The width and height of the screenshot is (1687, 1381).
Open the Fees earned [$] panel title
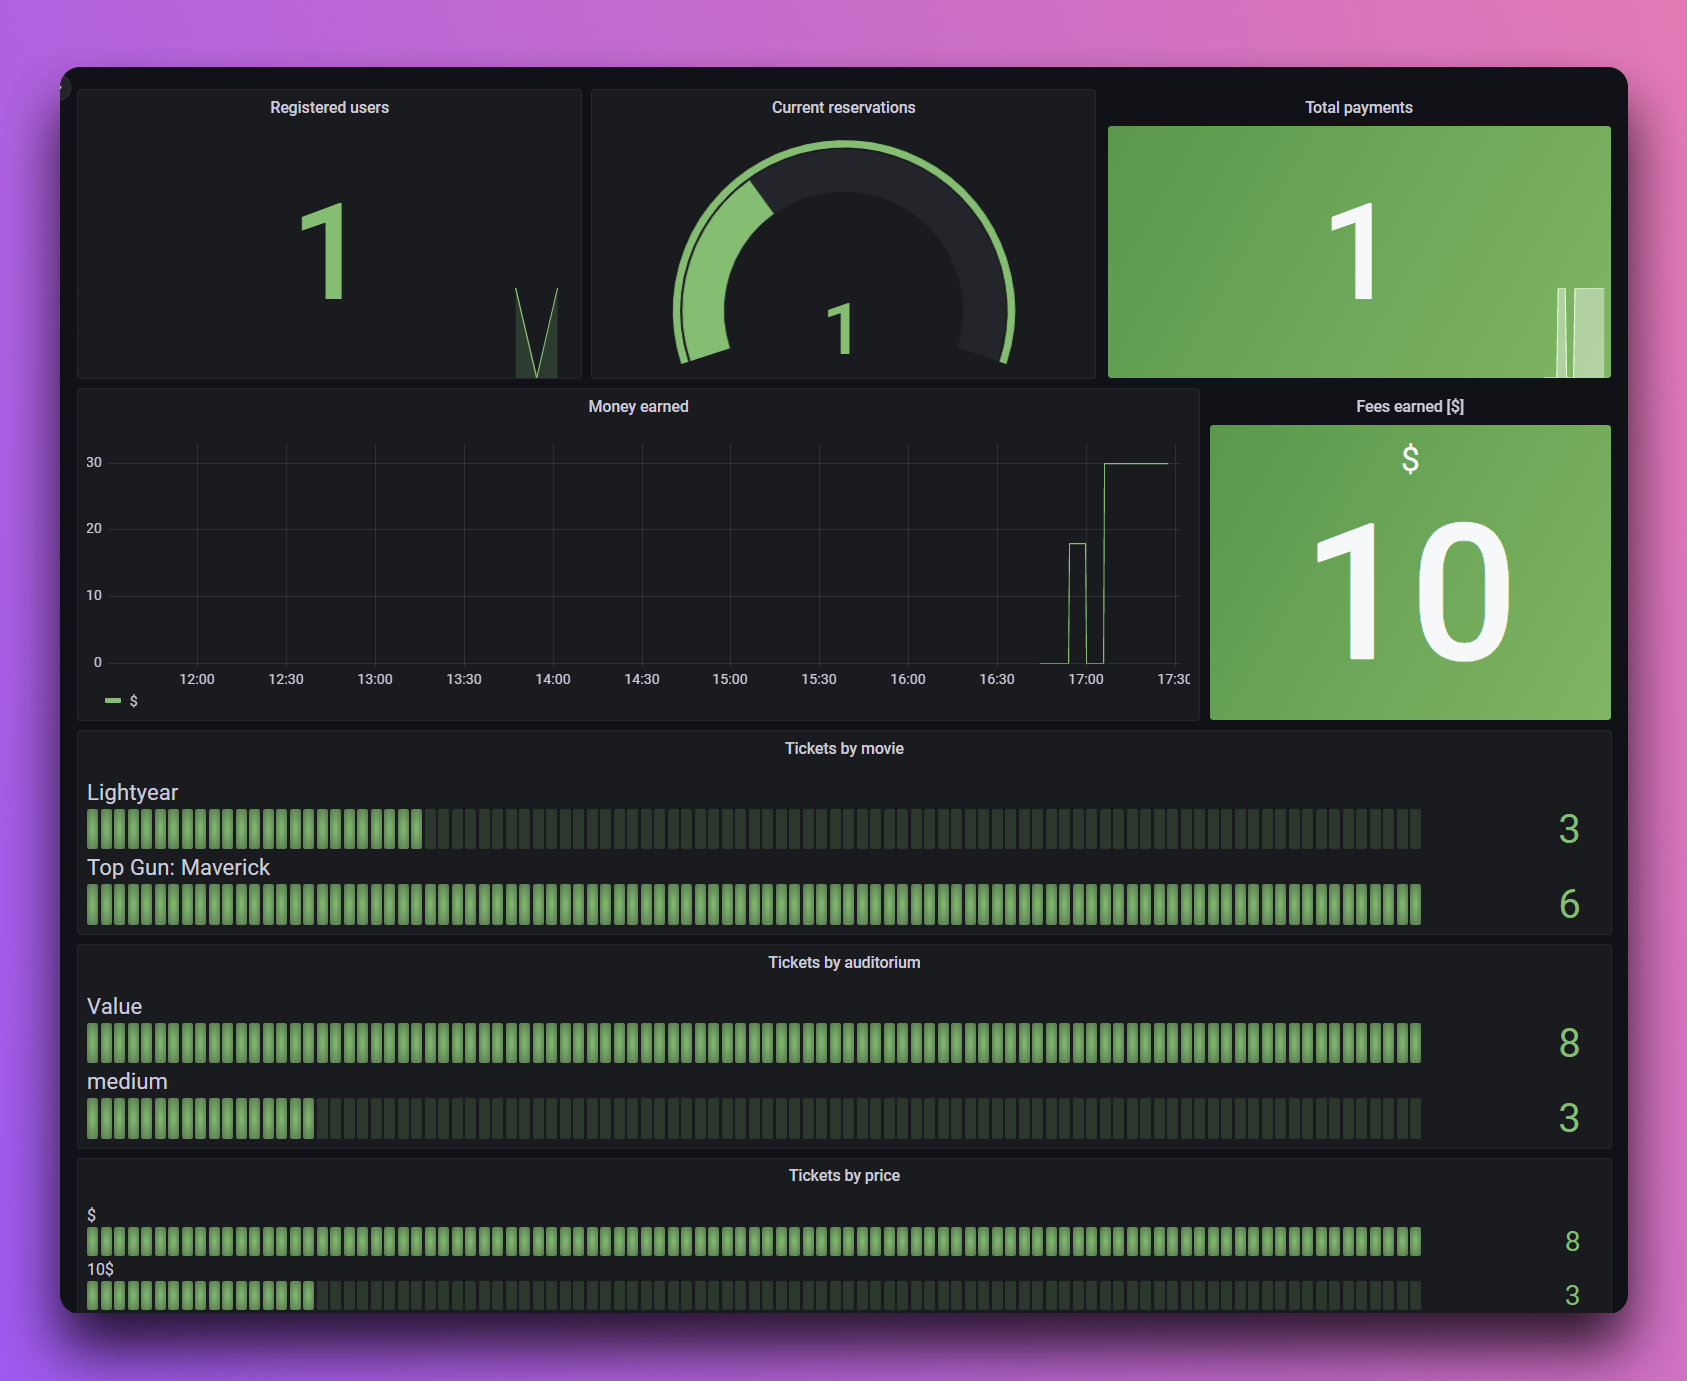(x=1410, y=406)
